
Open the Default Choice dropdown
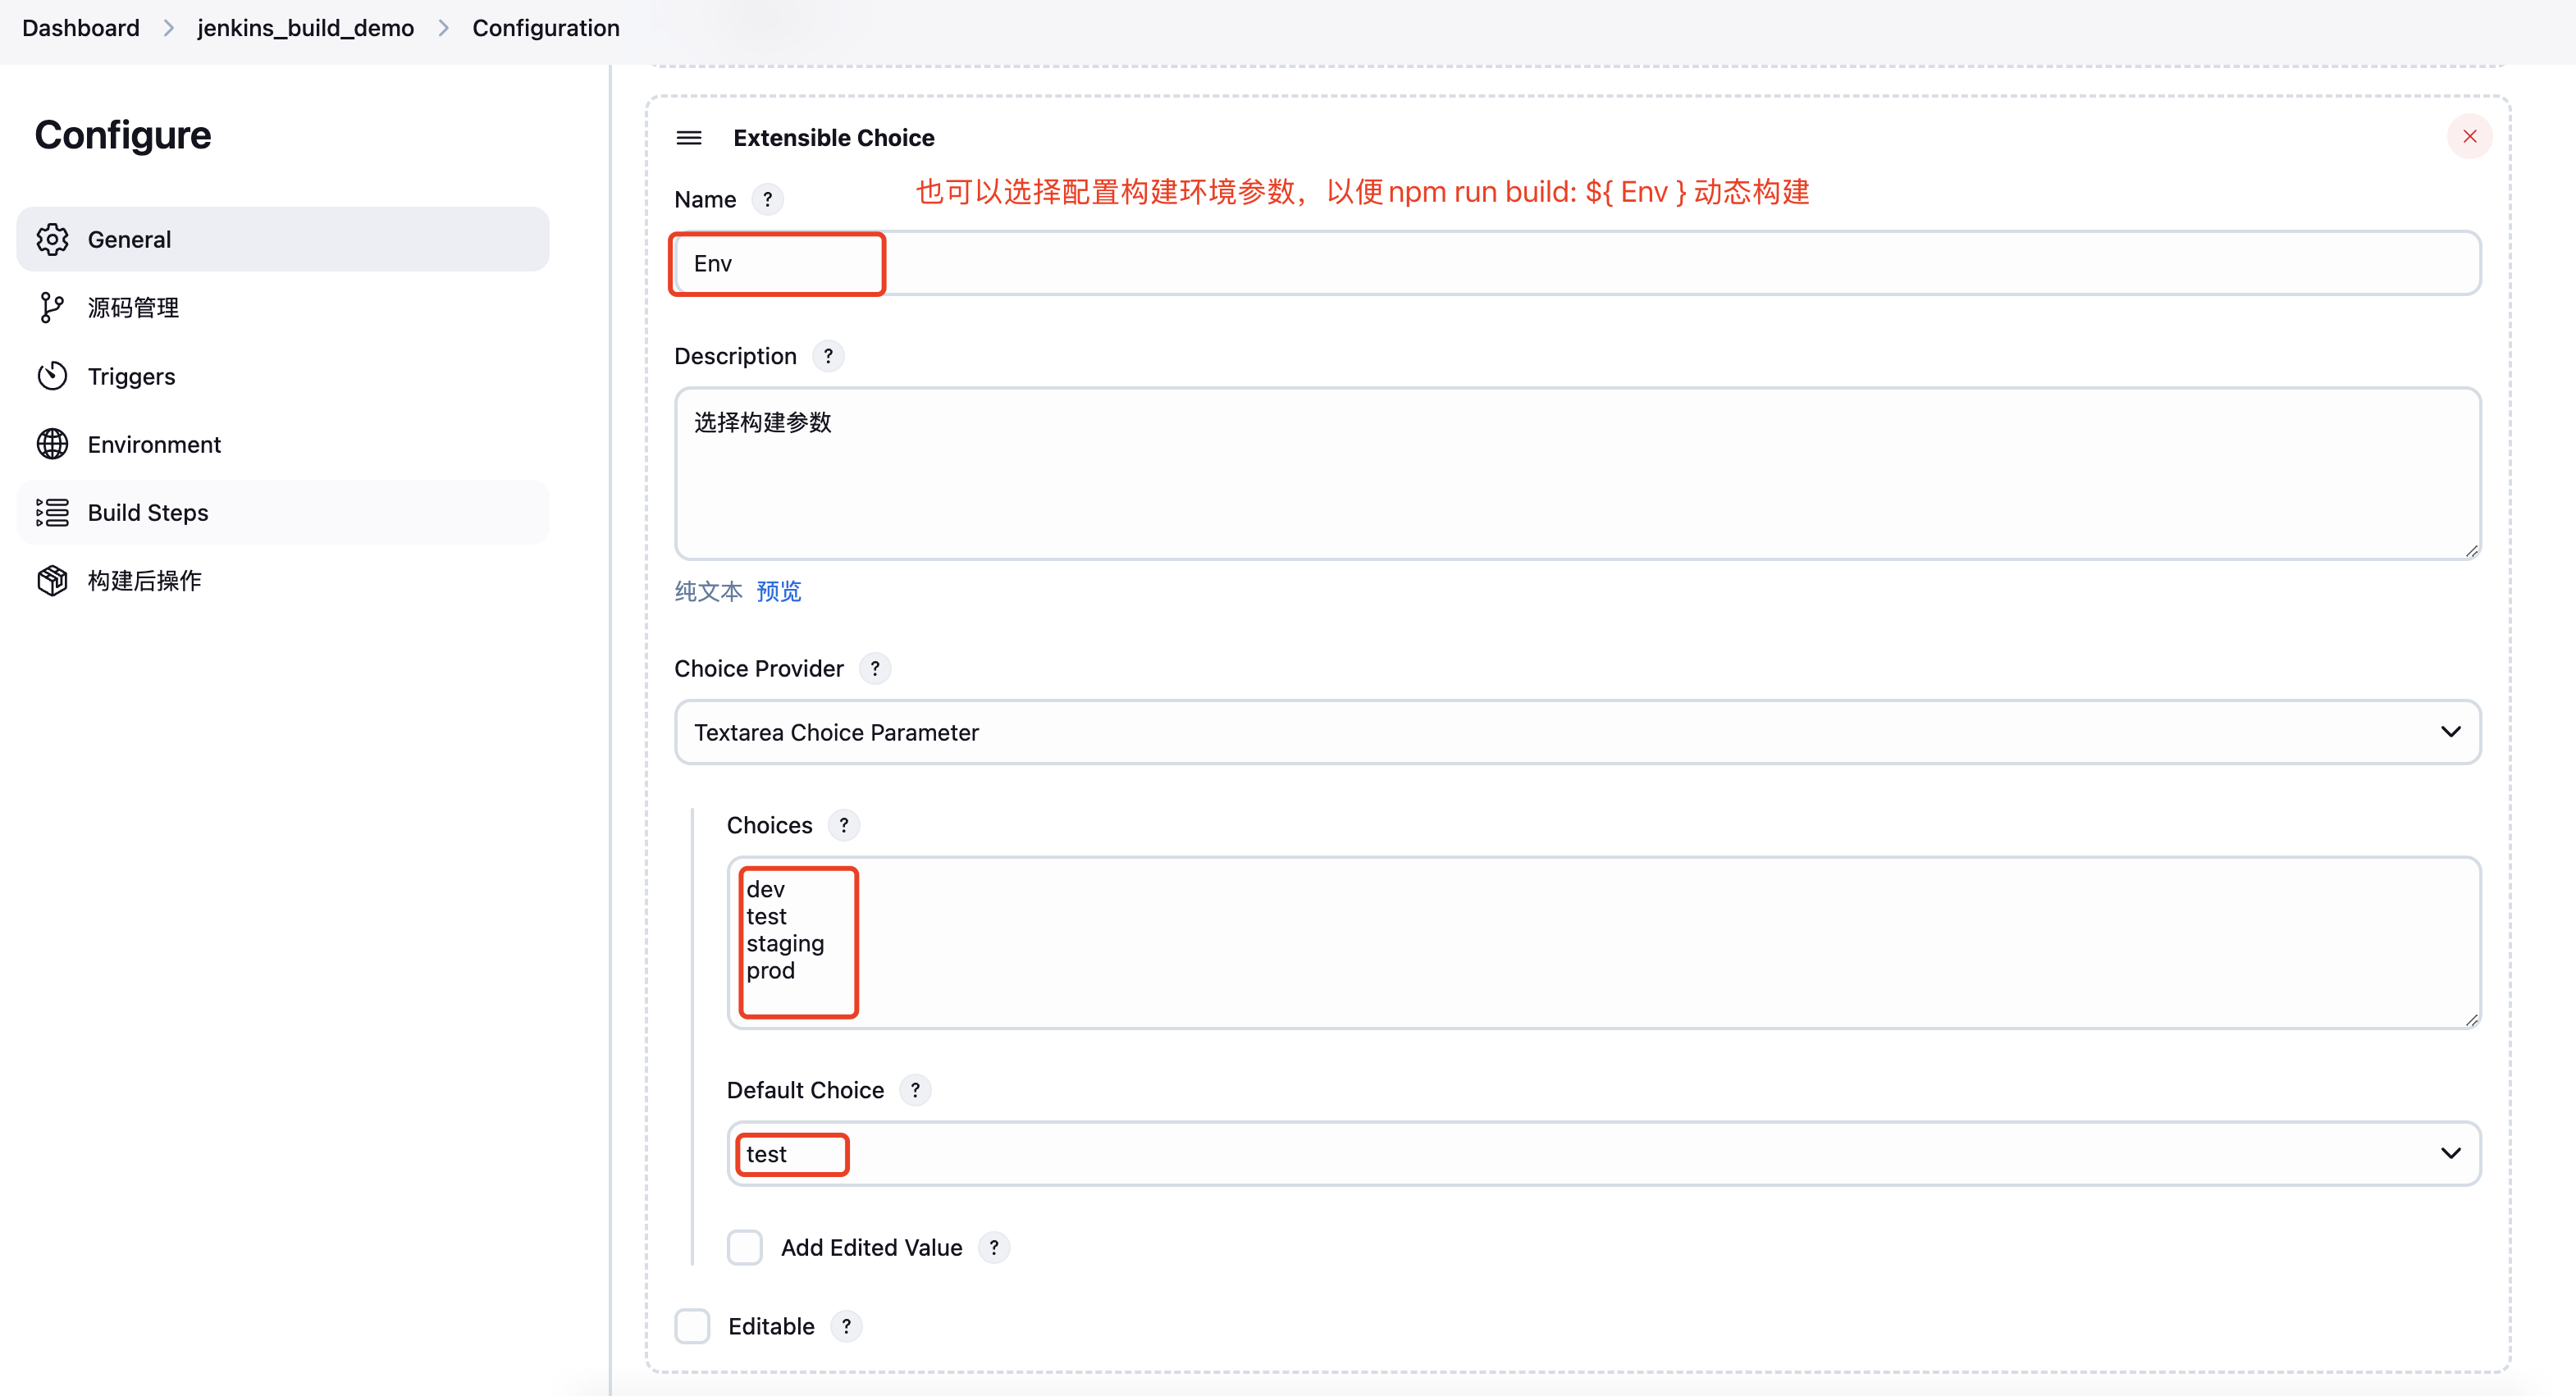pyautogui.click(x=1603, y=1153)
